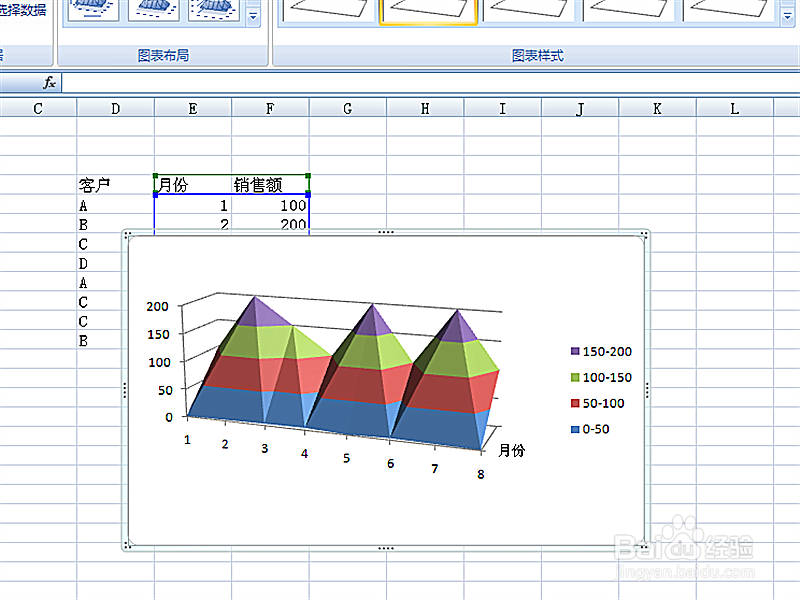Click the chart's left-middle resize handle
The width and height of the screenshot is (800, 600).
[x=124, y=390]
